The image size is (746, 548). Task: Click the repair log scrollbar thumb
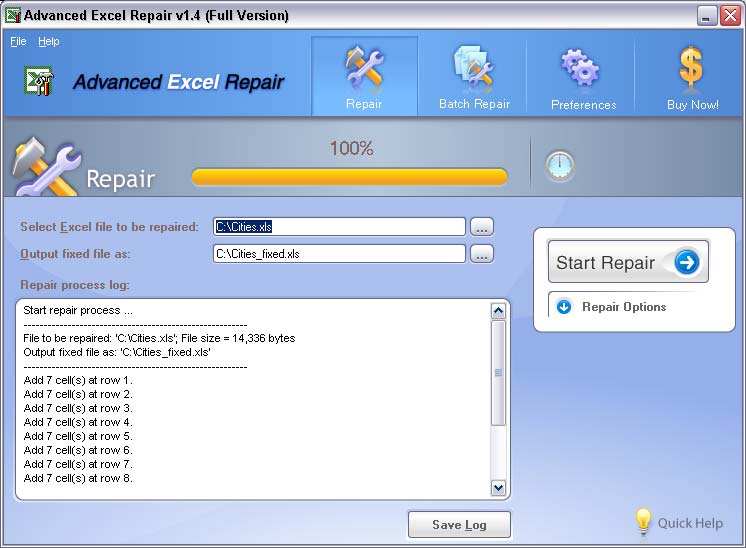point(498,373)
